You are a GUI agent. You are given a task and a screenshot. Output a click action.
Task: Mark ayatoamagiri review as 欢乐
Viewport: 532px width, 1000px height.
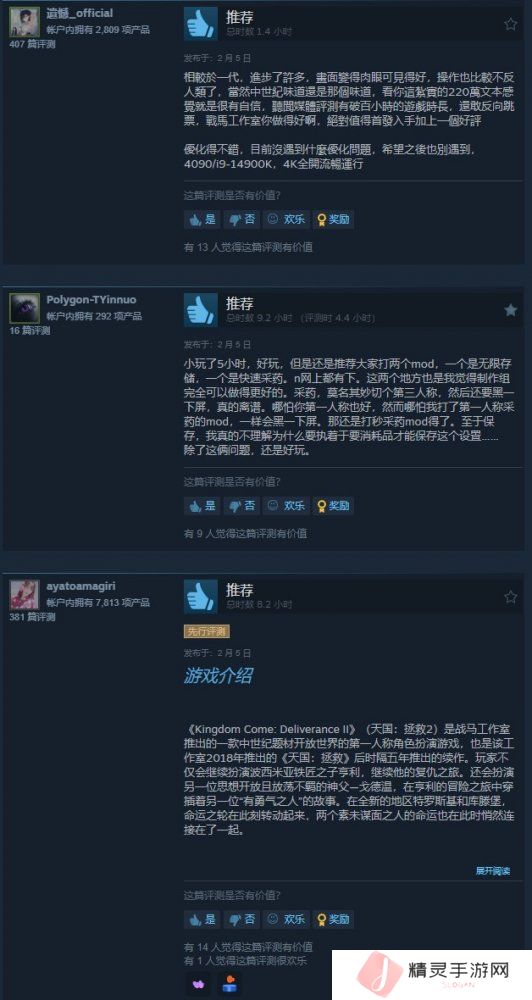tap(285, 920)
